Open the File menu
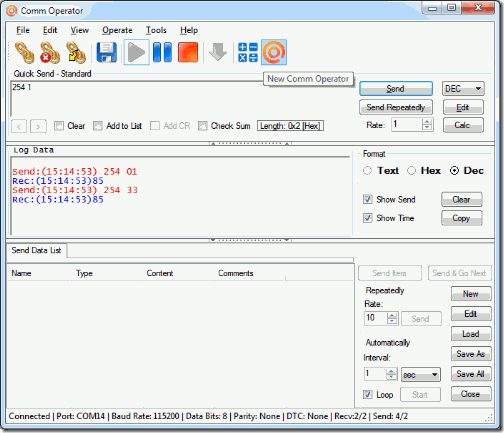Screen dimensions: 504x433 [x=23, y=30]
